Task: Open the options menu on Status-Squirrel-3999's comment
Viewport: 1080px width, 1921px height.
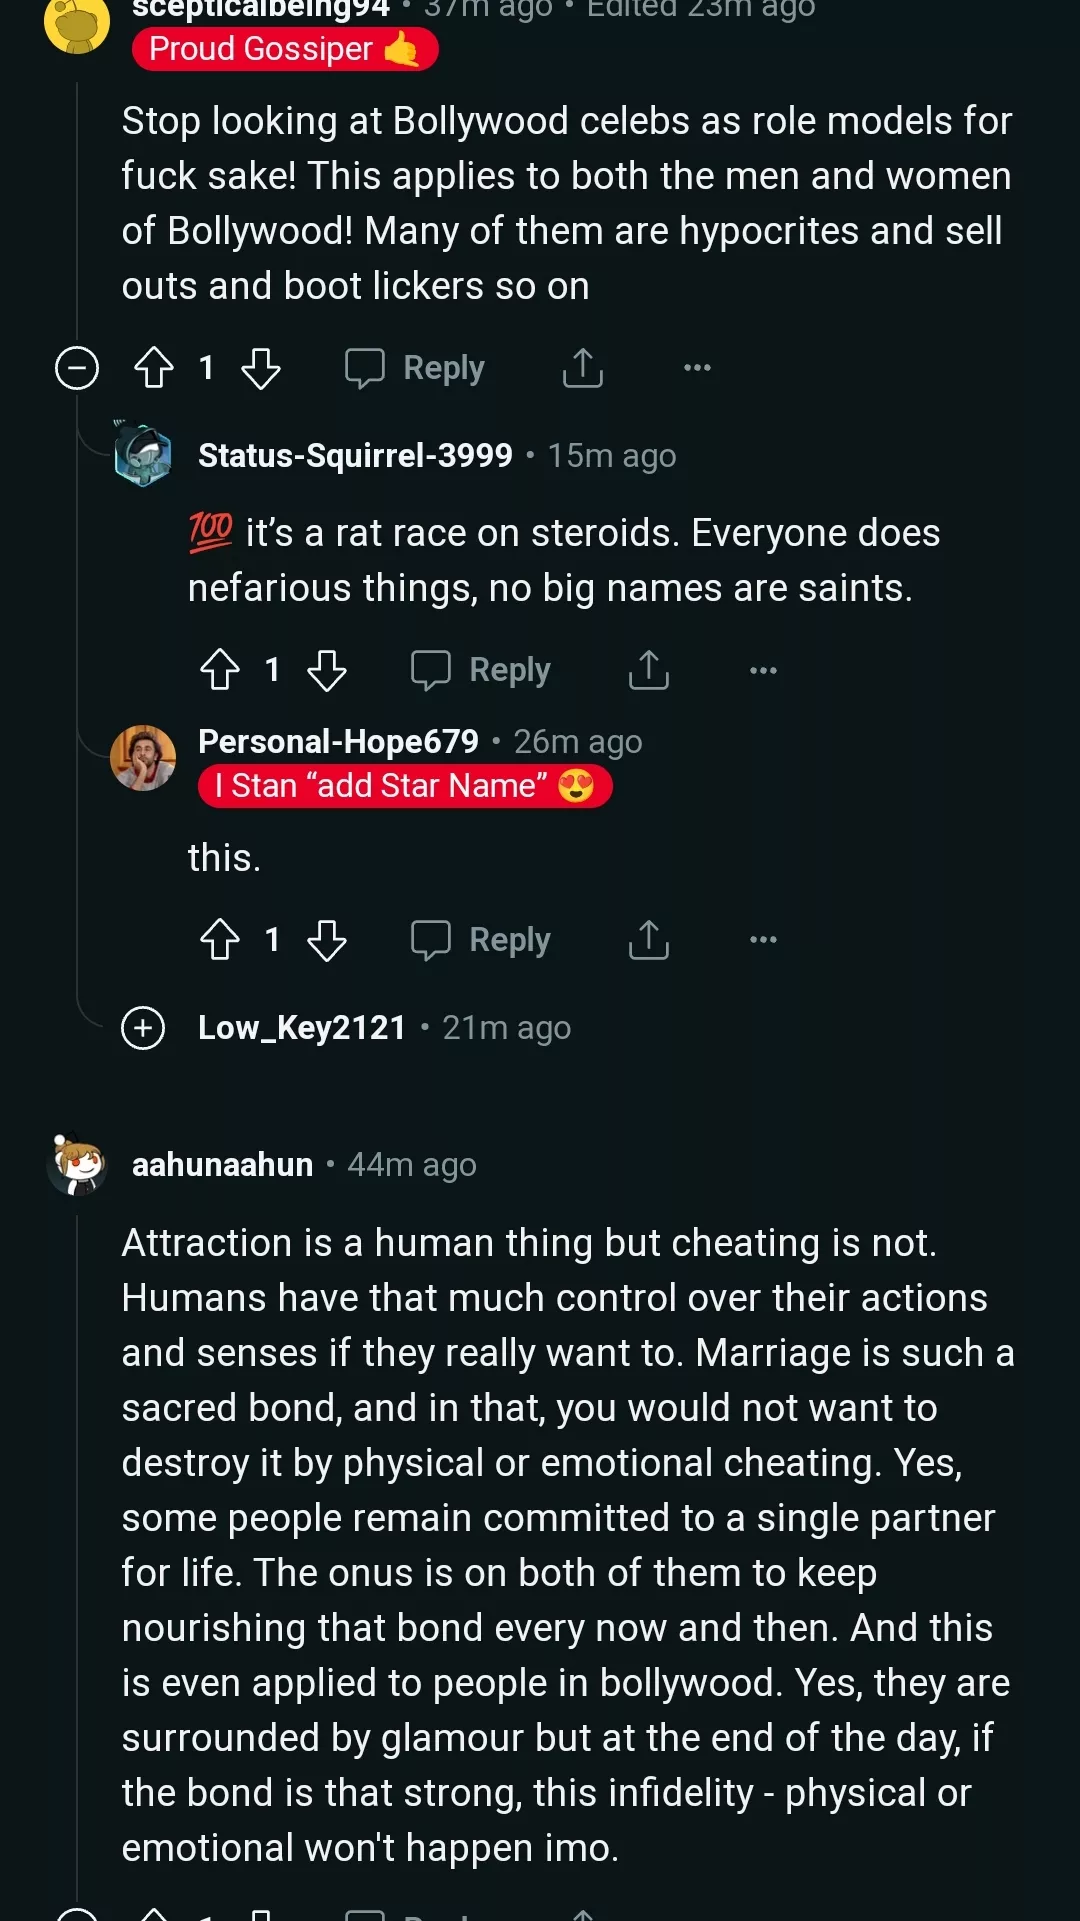Action: point(762,669)
